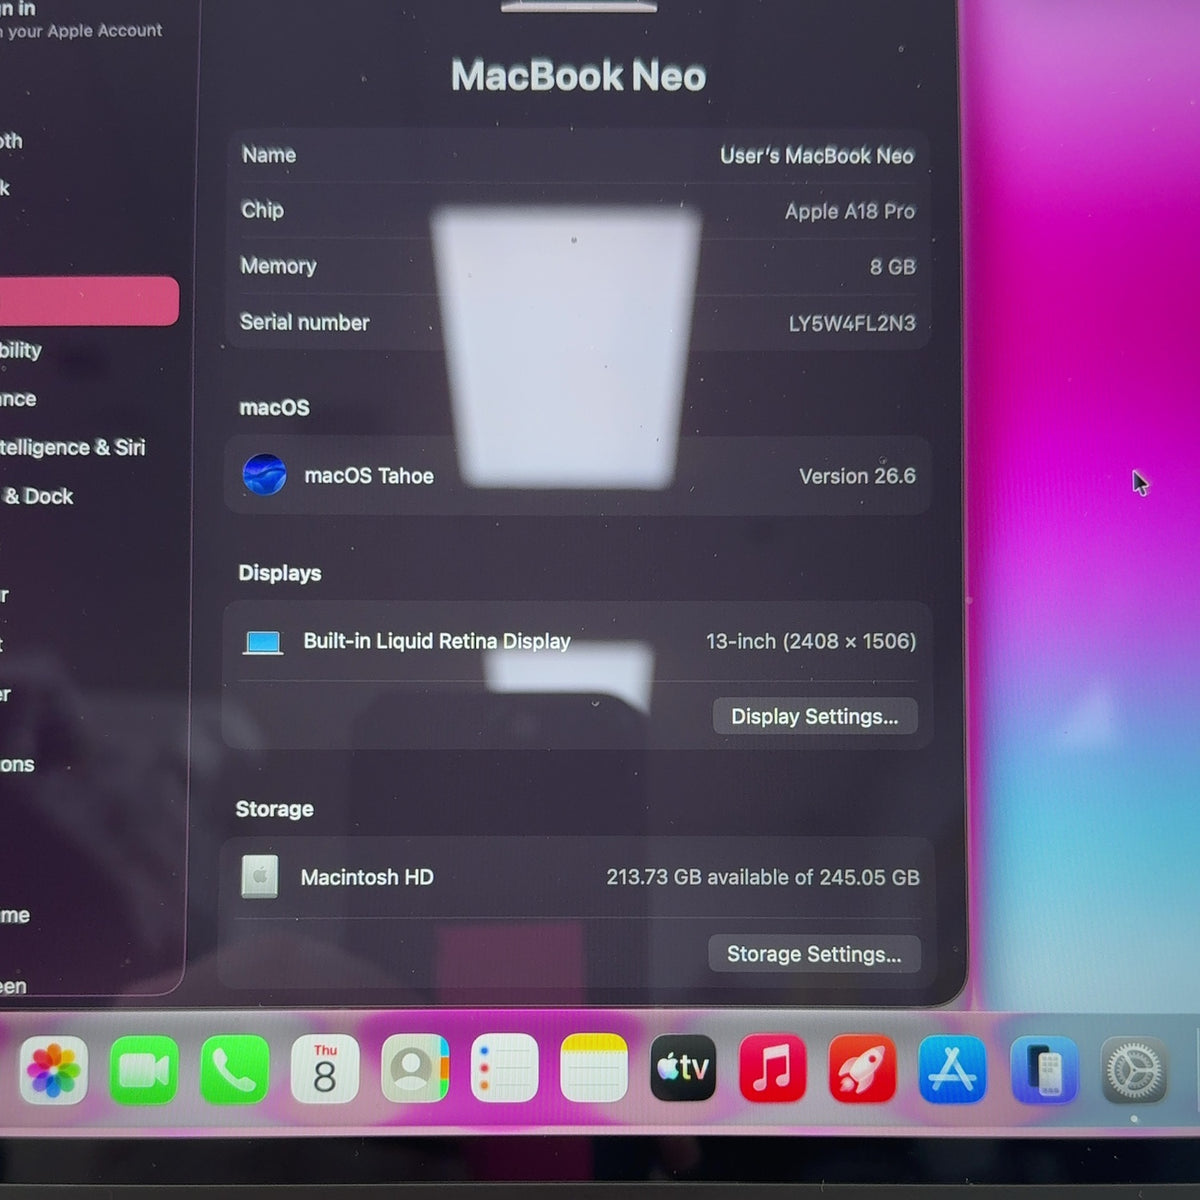Click 213.73 GB available of 245.05 GB
Screen dimensions: 1200x1200
(x=763, y=877)
